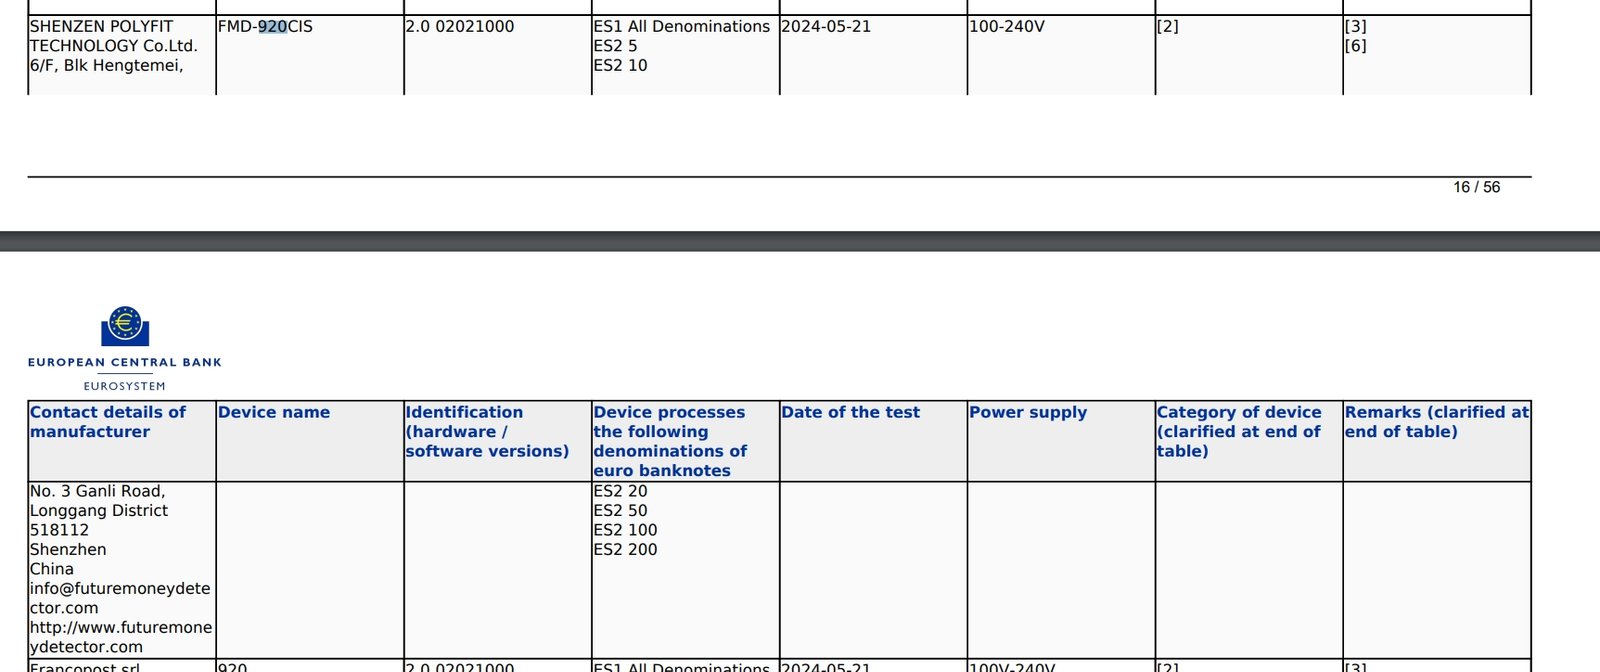Click '2024-05-21' date in SHENZEN POLYFIT row
Image resolution: width=1600 pixels, height=672 pixels.
(826, 27)
